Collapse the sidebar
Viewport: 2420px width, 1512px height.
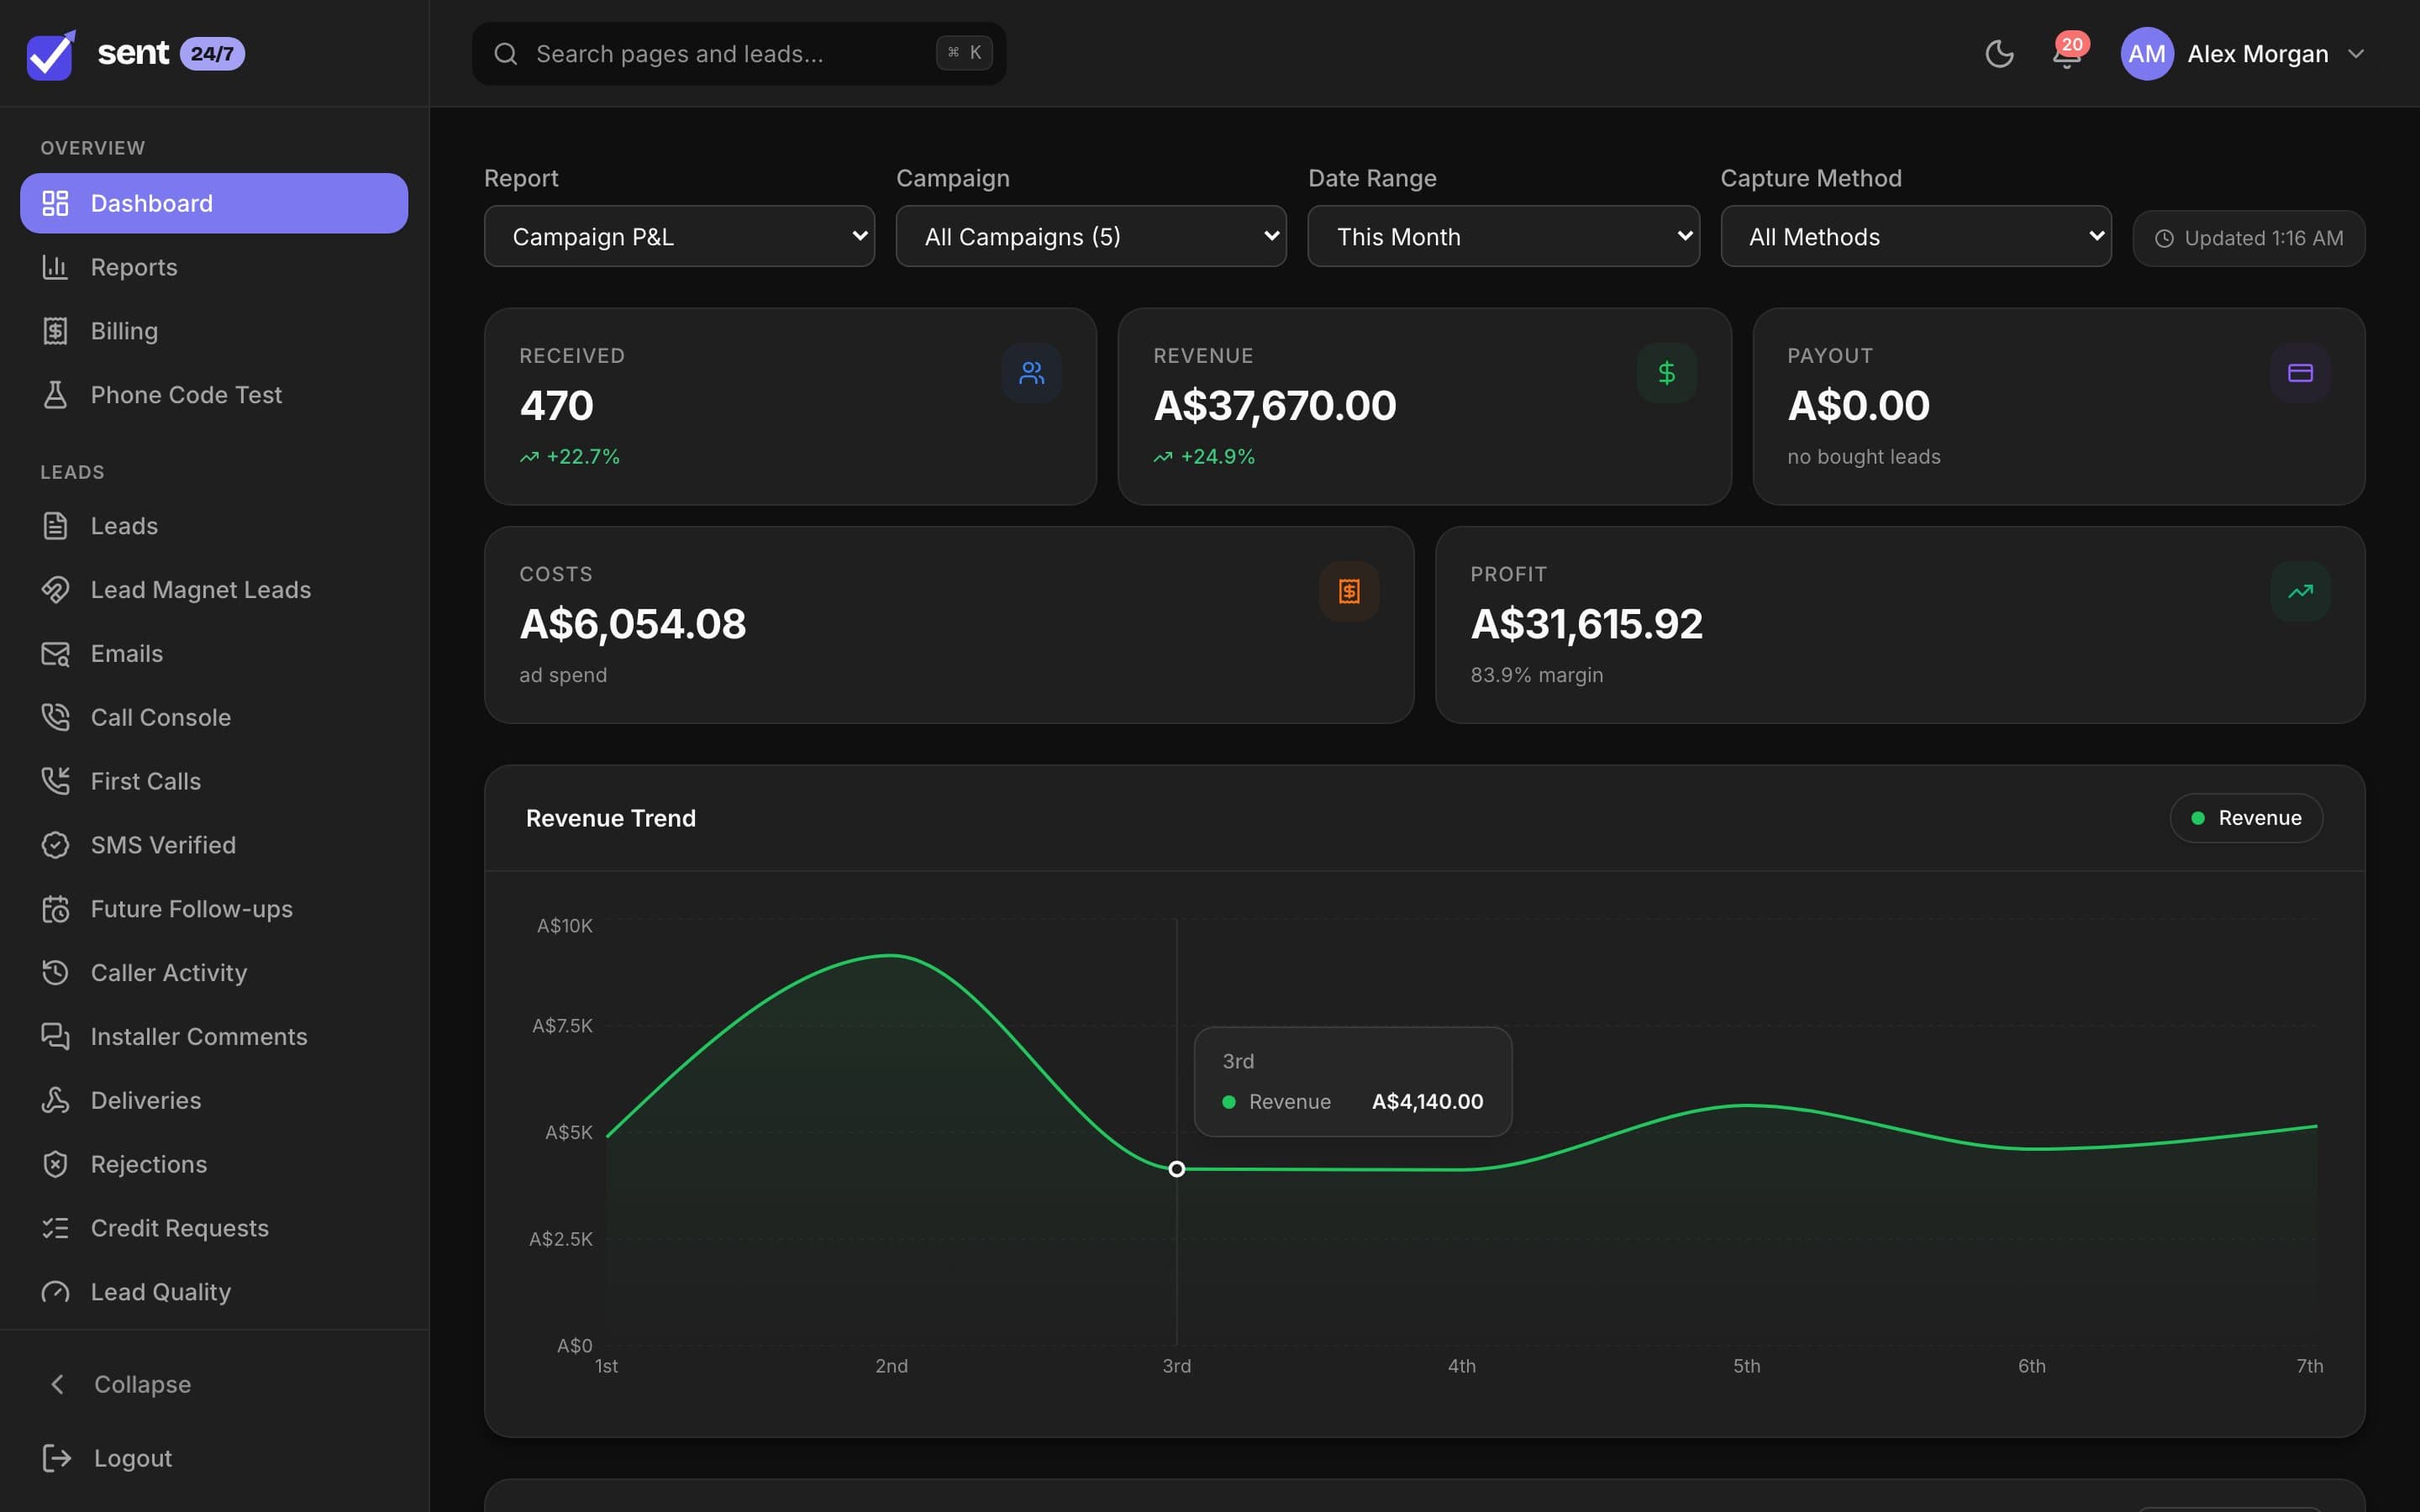click(214, 1384)
